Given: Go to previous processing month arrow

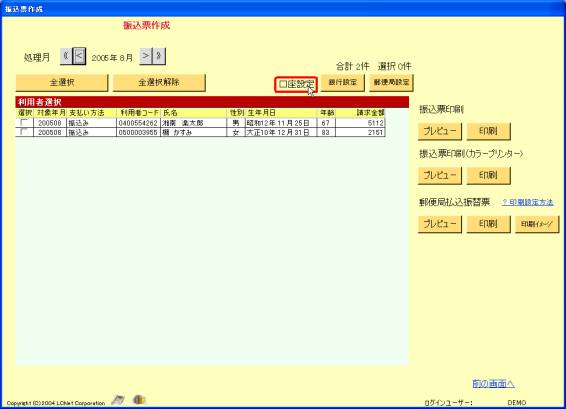Looking at the screenshot, I should pos(79,56).
